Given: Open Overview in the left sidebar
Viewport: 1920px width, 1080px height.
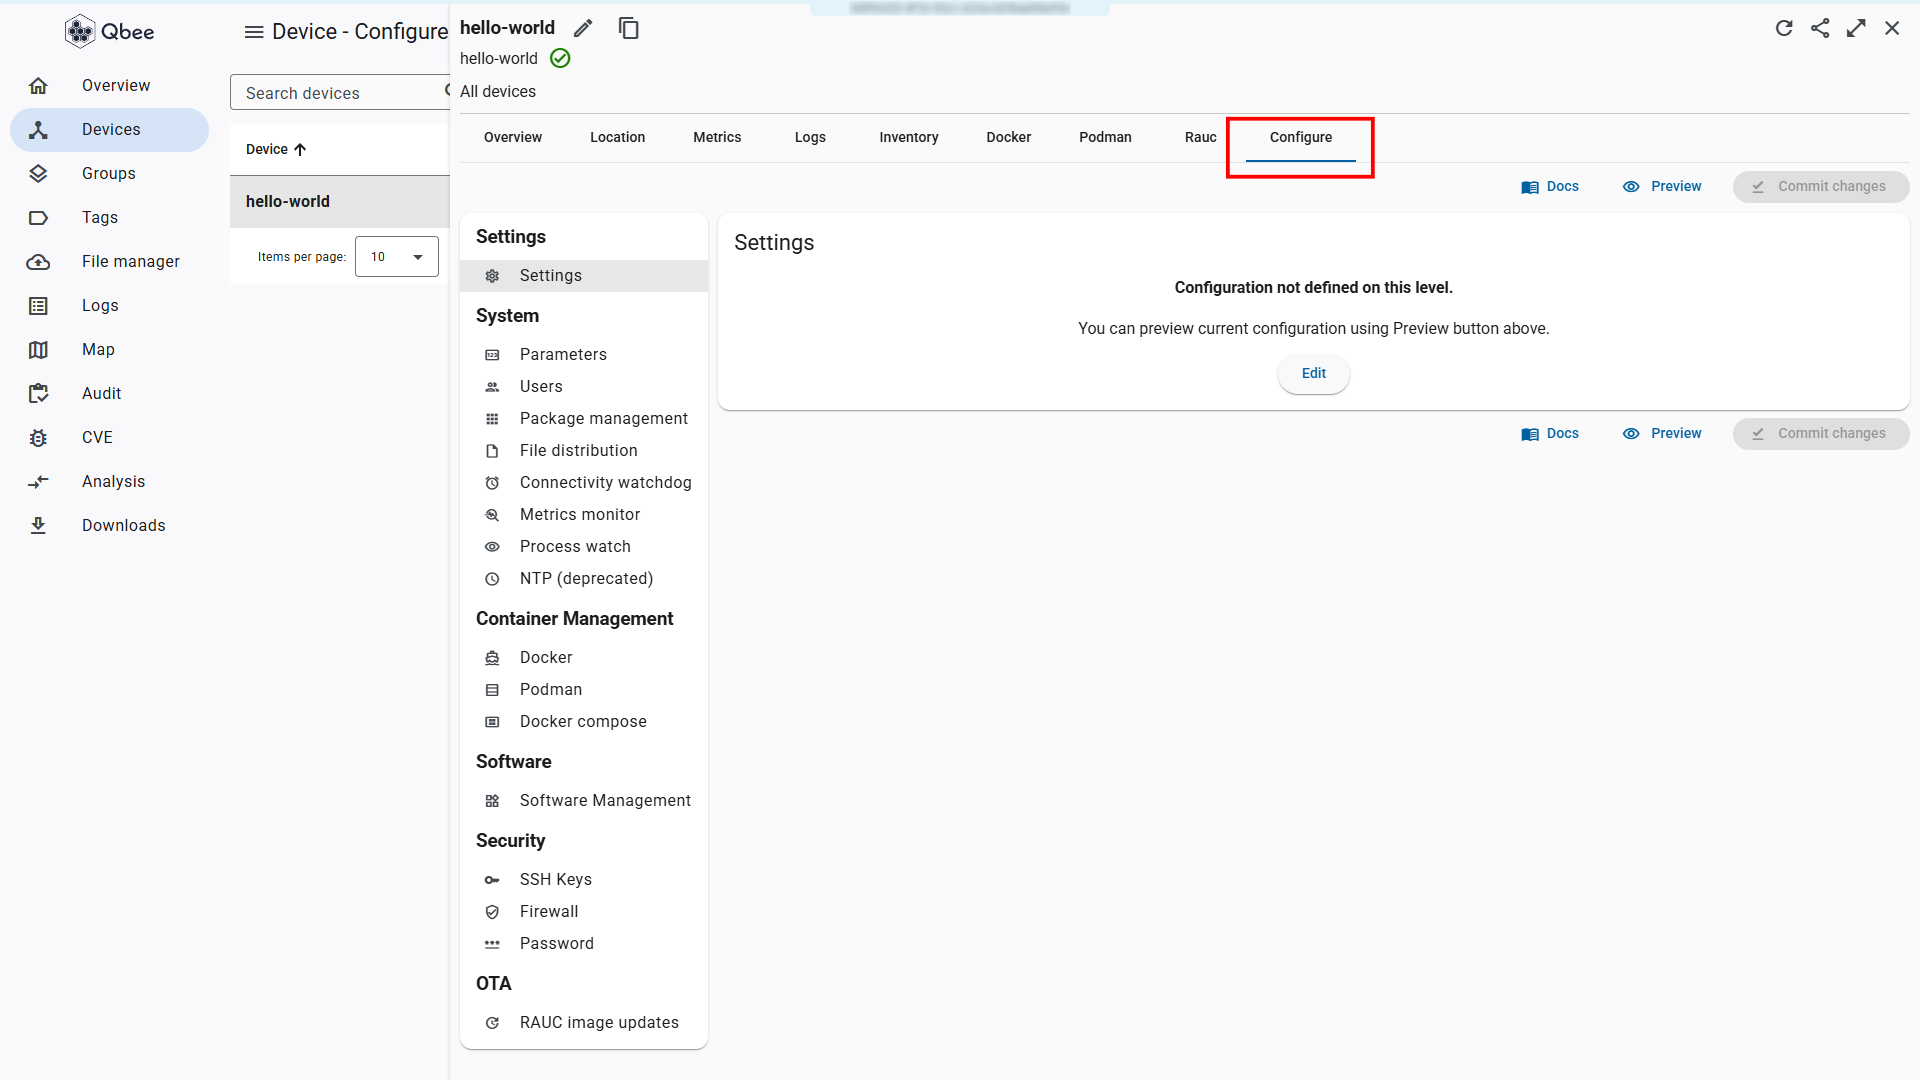Looking at the screenshot, I should click(109, 86).
